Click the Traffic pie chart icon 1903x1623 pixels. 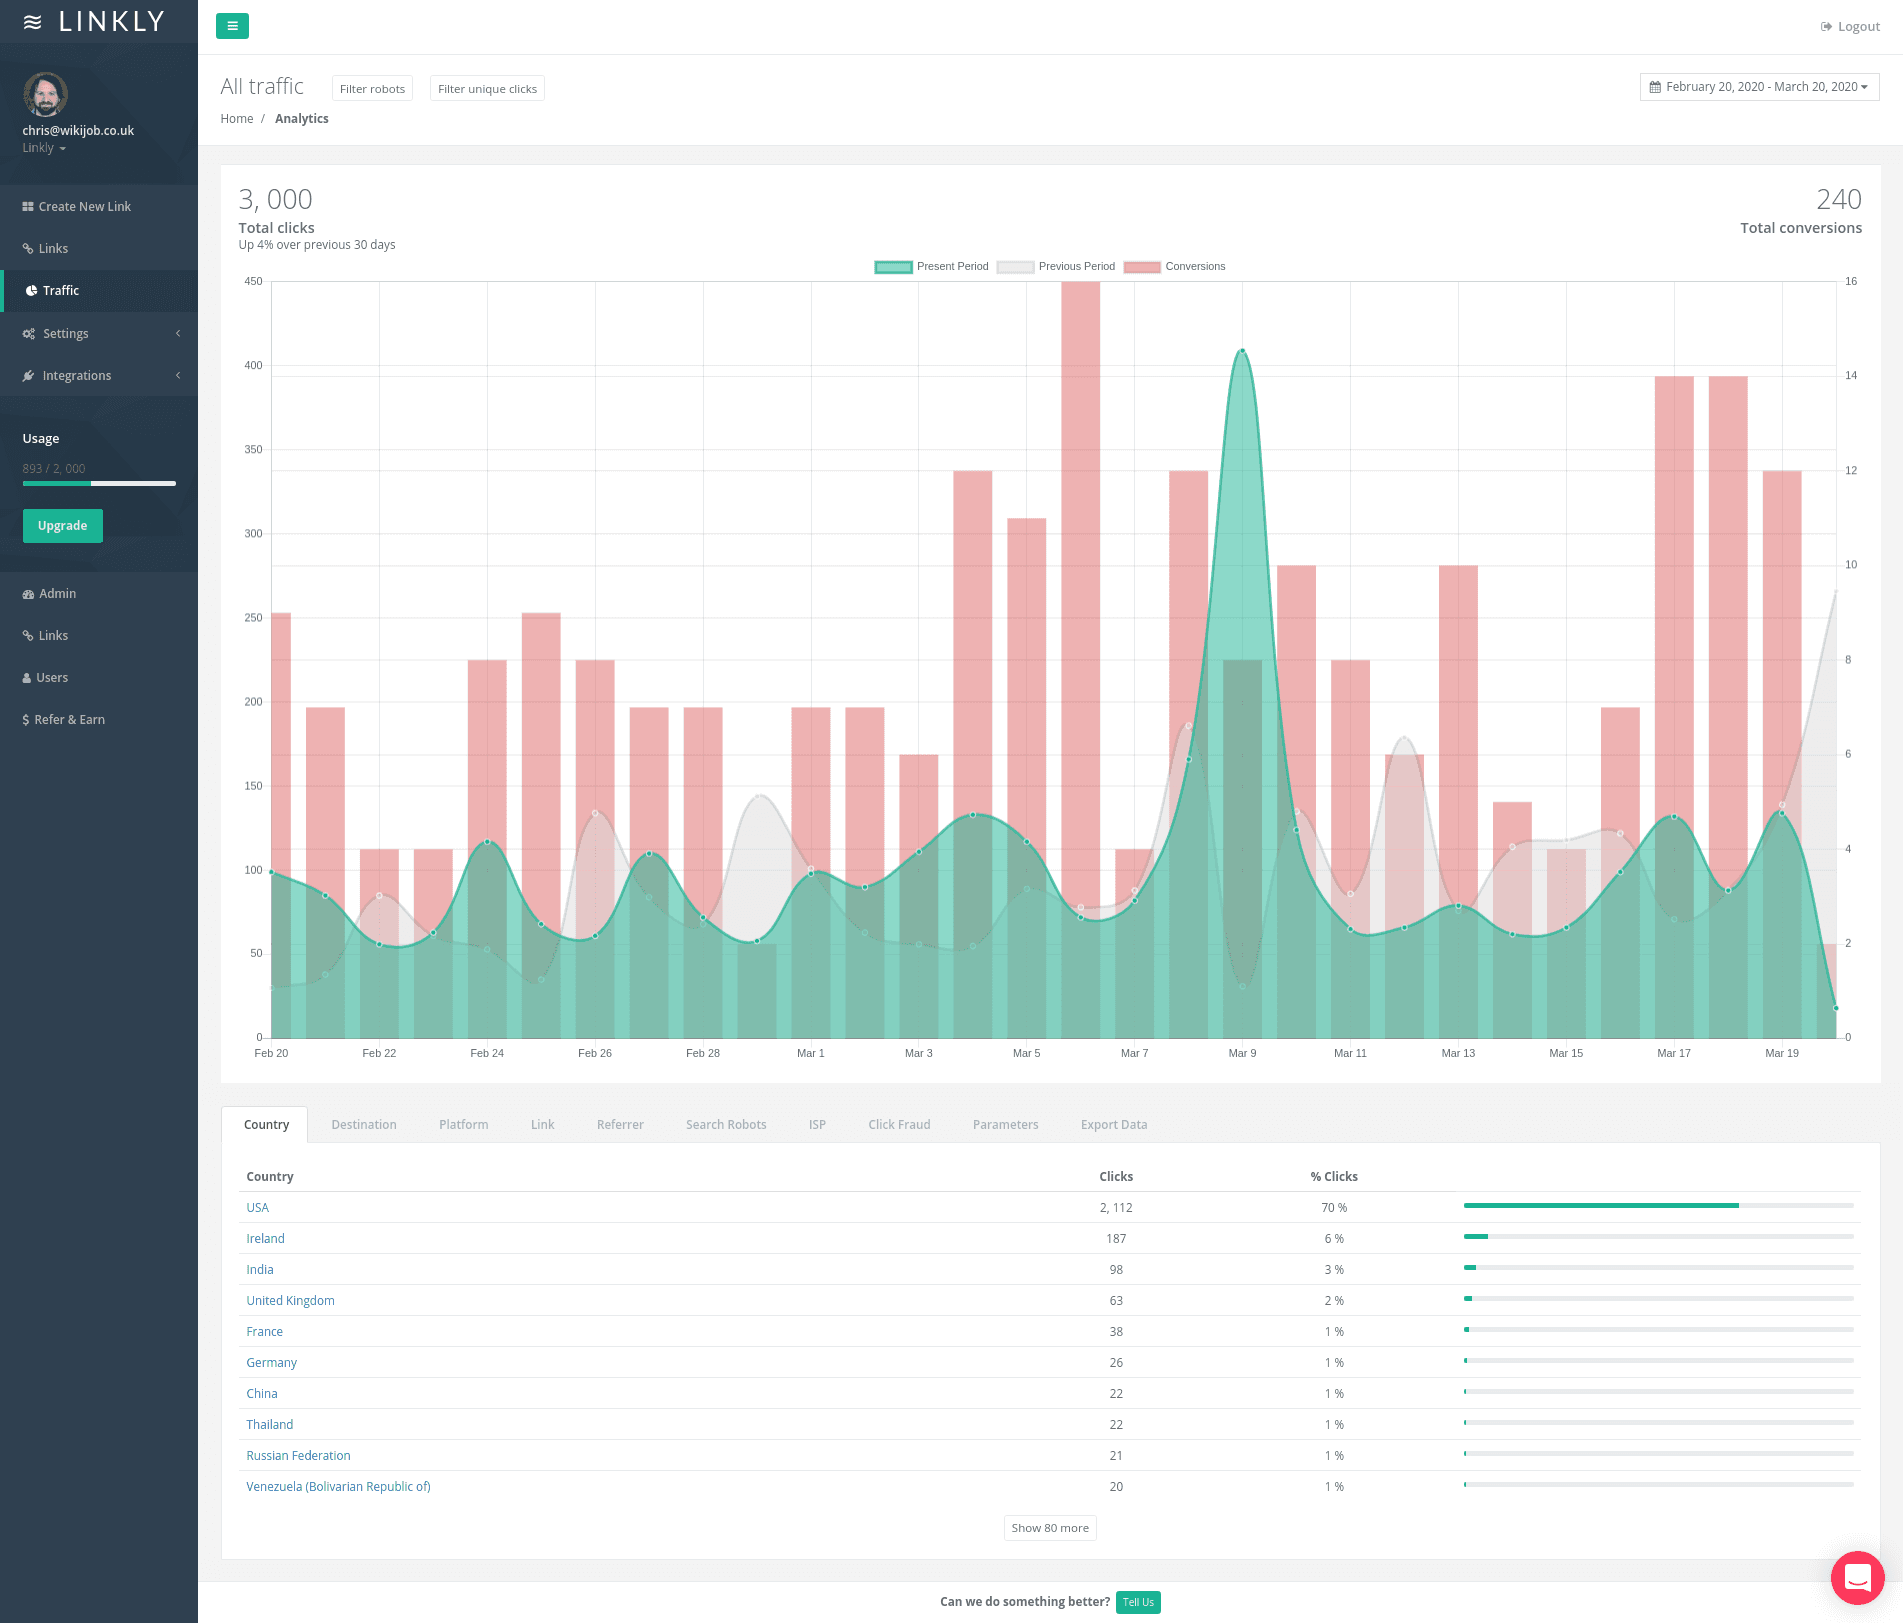31,291
